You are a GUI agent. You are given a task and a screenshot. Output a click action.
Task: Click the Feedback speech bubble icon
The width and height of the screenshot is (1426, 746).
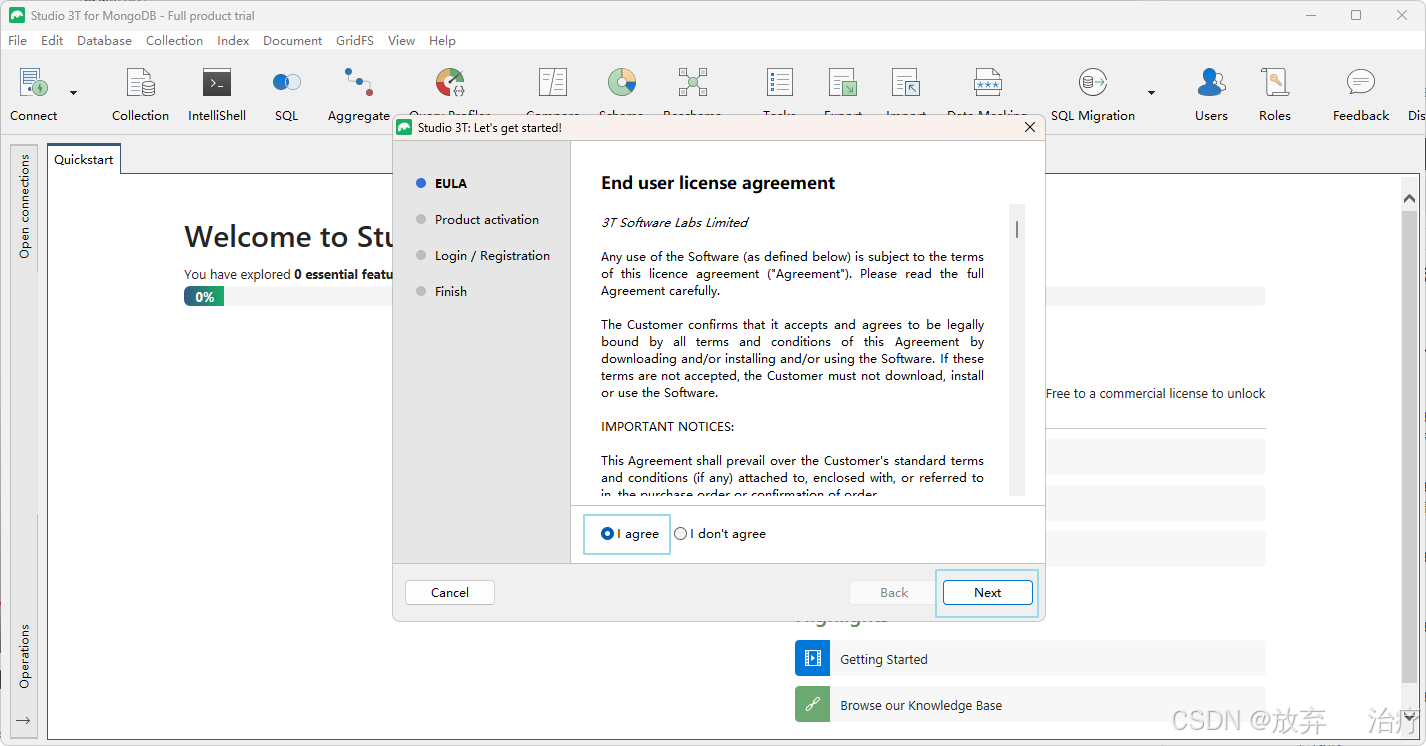click(1361, 83)
